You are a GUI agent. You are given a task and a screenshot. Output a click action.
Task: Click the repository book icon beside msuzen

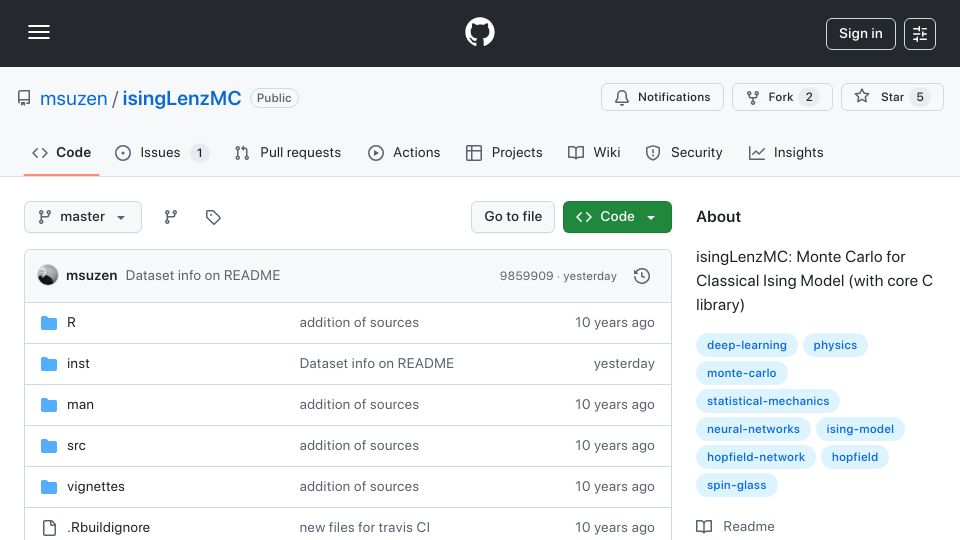click(x=24, y=98)
